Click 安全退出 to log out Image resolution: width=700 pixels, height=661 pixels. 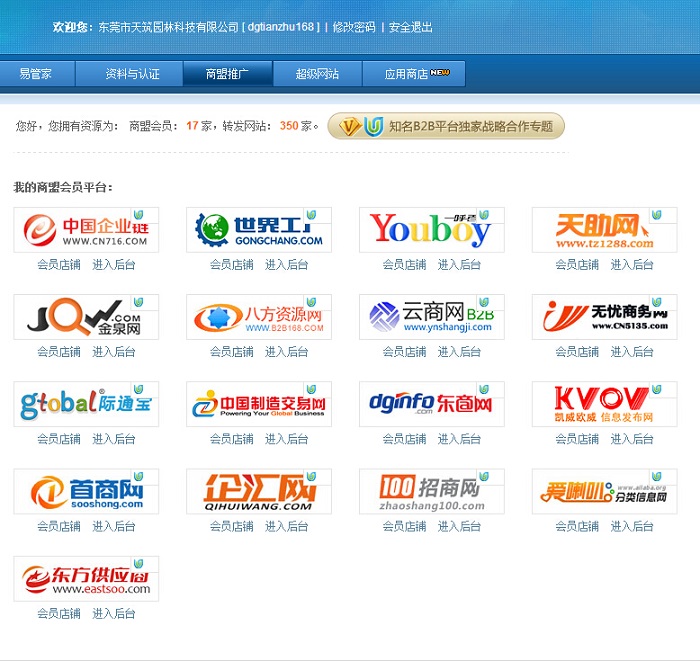click(x=411, y=27)
